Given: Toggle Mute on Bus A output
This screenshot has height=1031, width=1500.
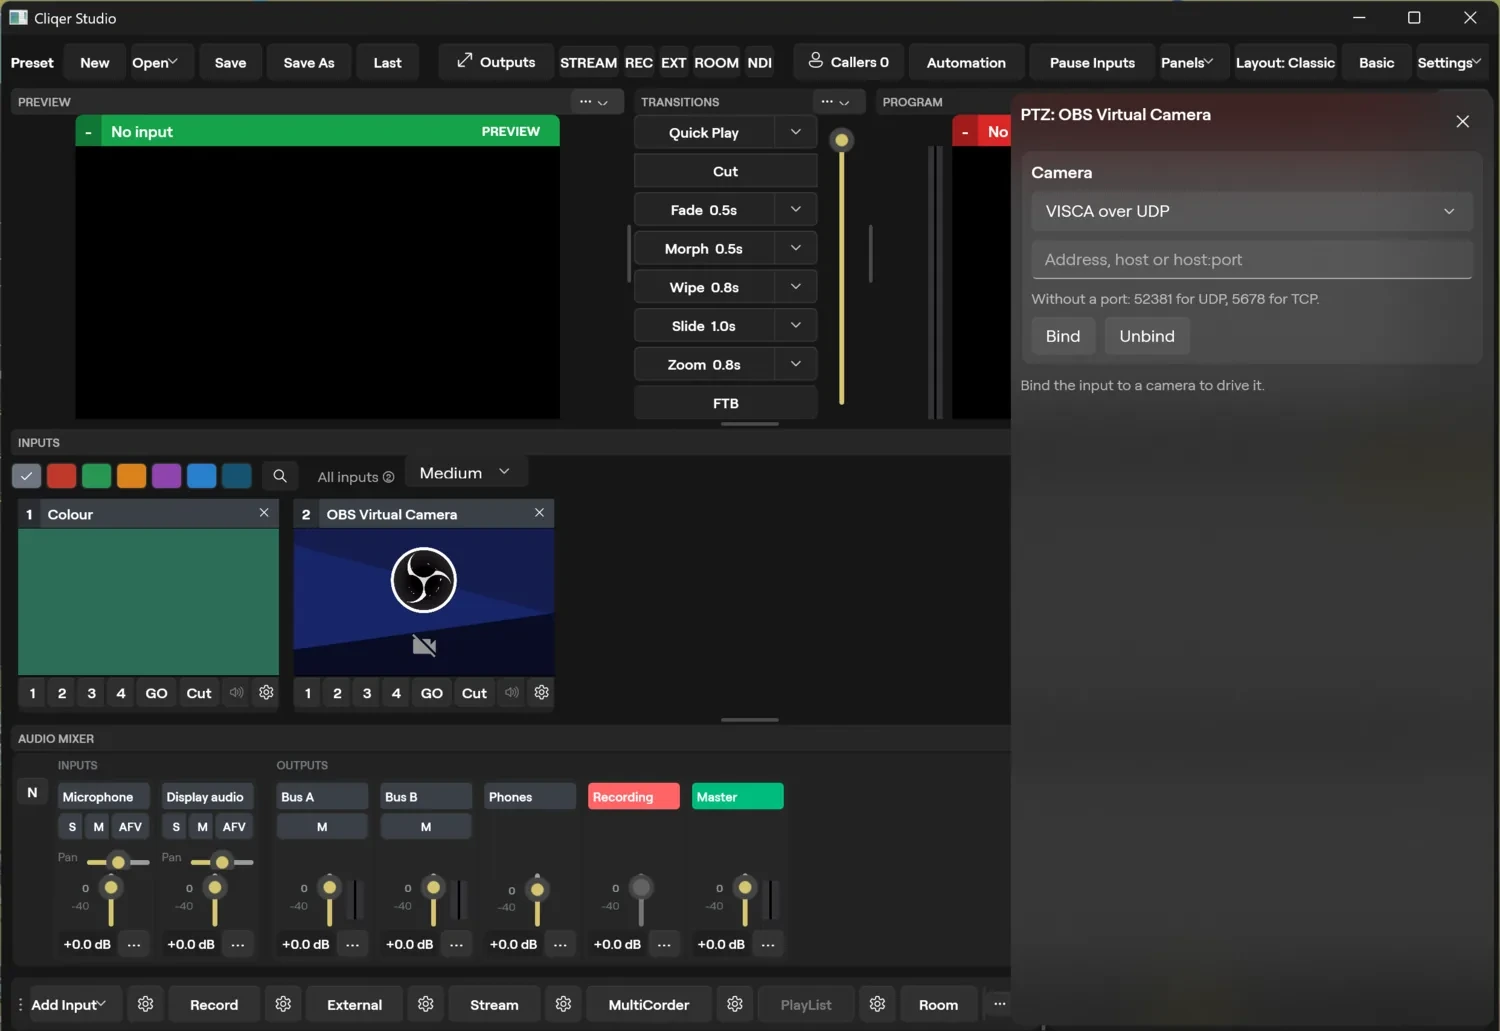Looking at the screenshot, I should click(x=322, y=827).
